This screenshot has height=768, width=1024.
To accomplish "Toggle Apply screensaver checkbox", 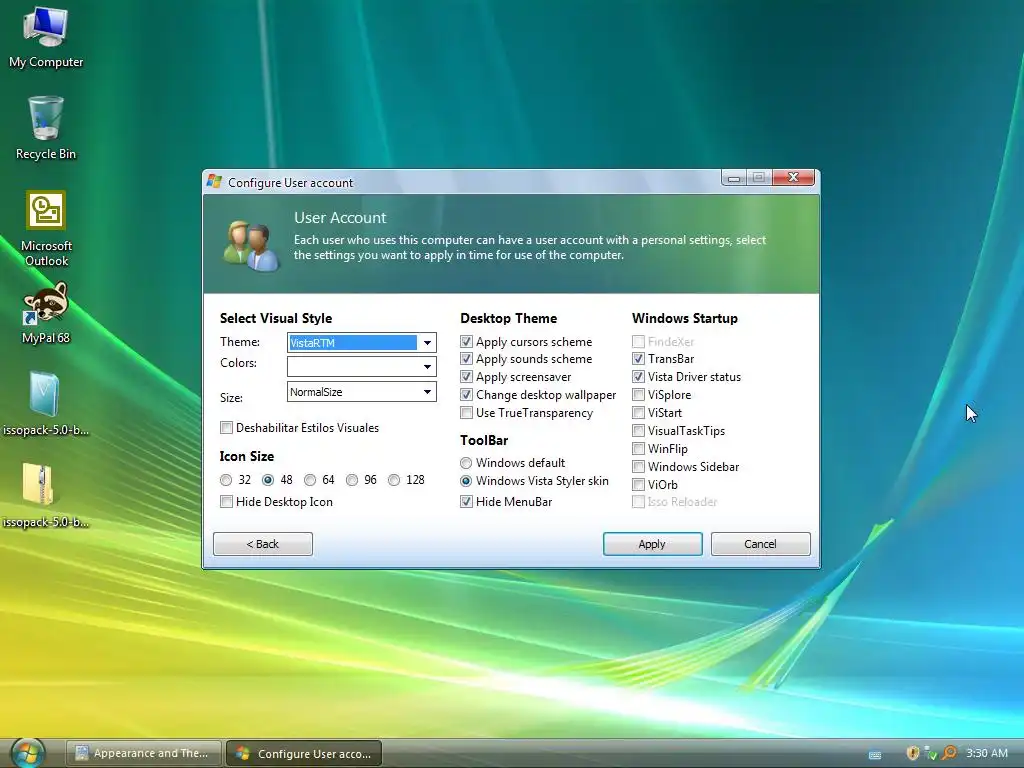I will tap(466, 377).
